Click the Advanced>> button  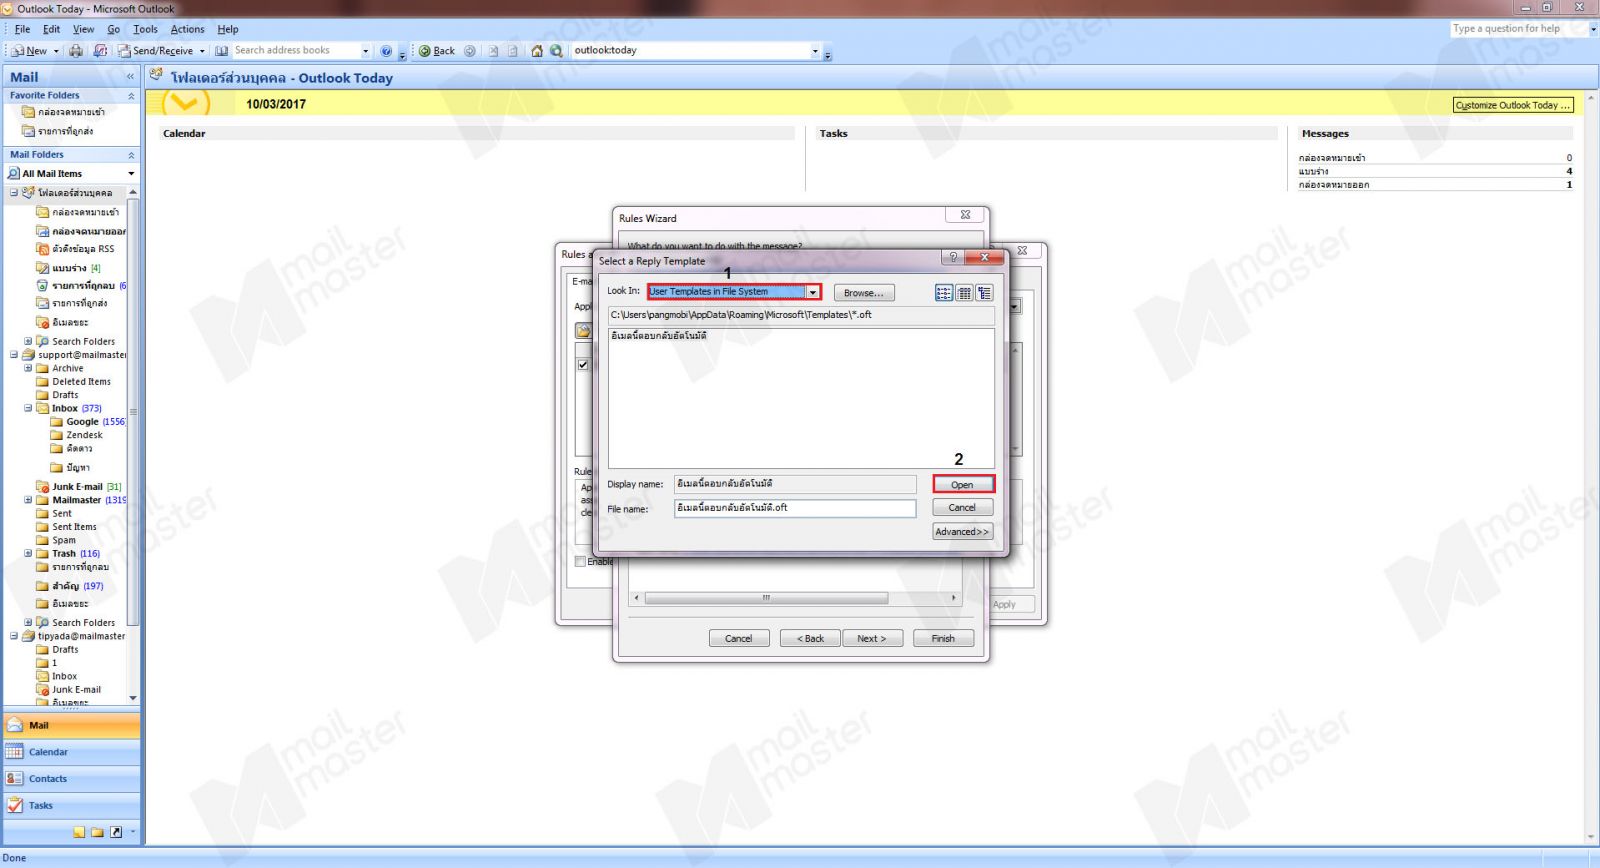pyautogui.click(x=963, y=532)
